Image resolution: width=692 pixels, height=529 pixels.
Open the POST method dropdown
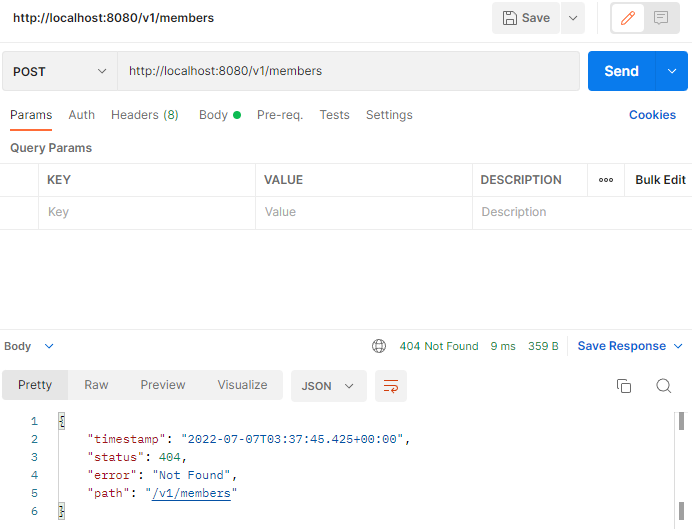(60, 71)
